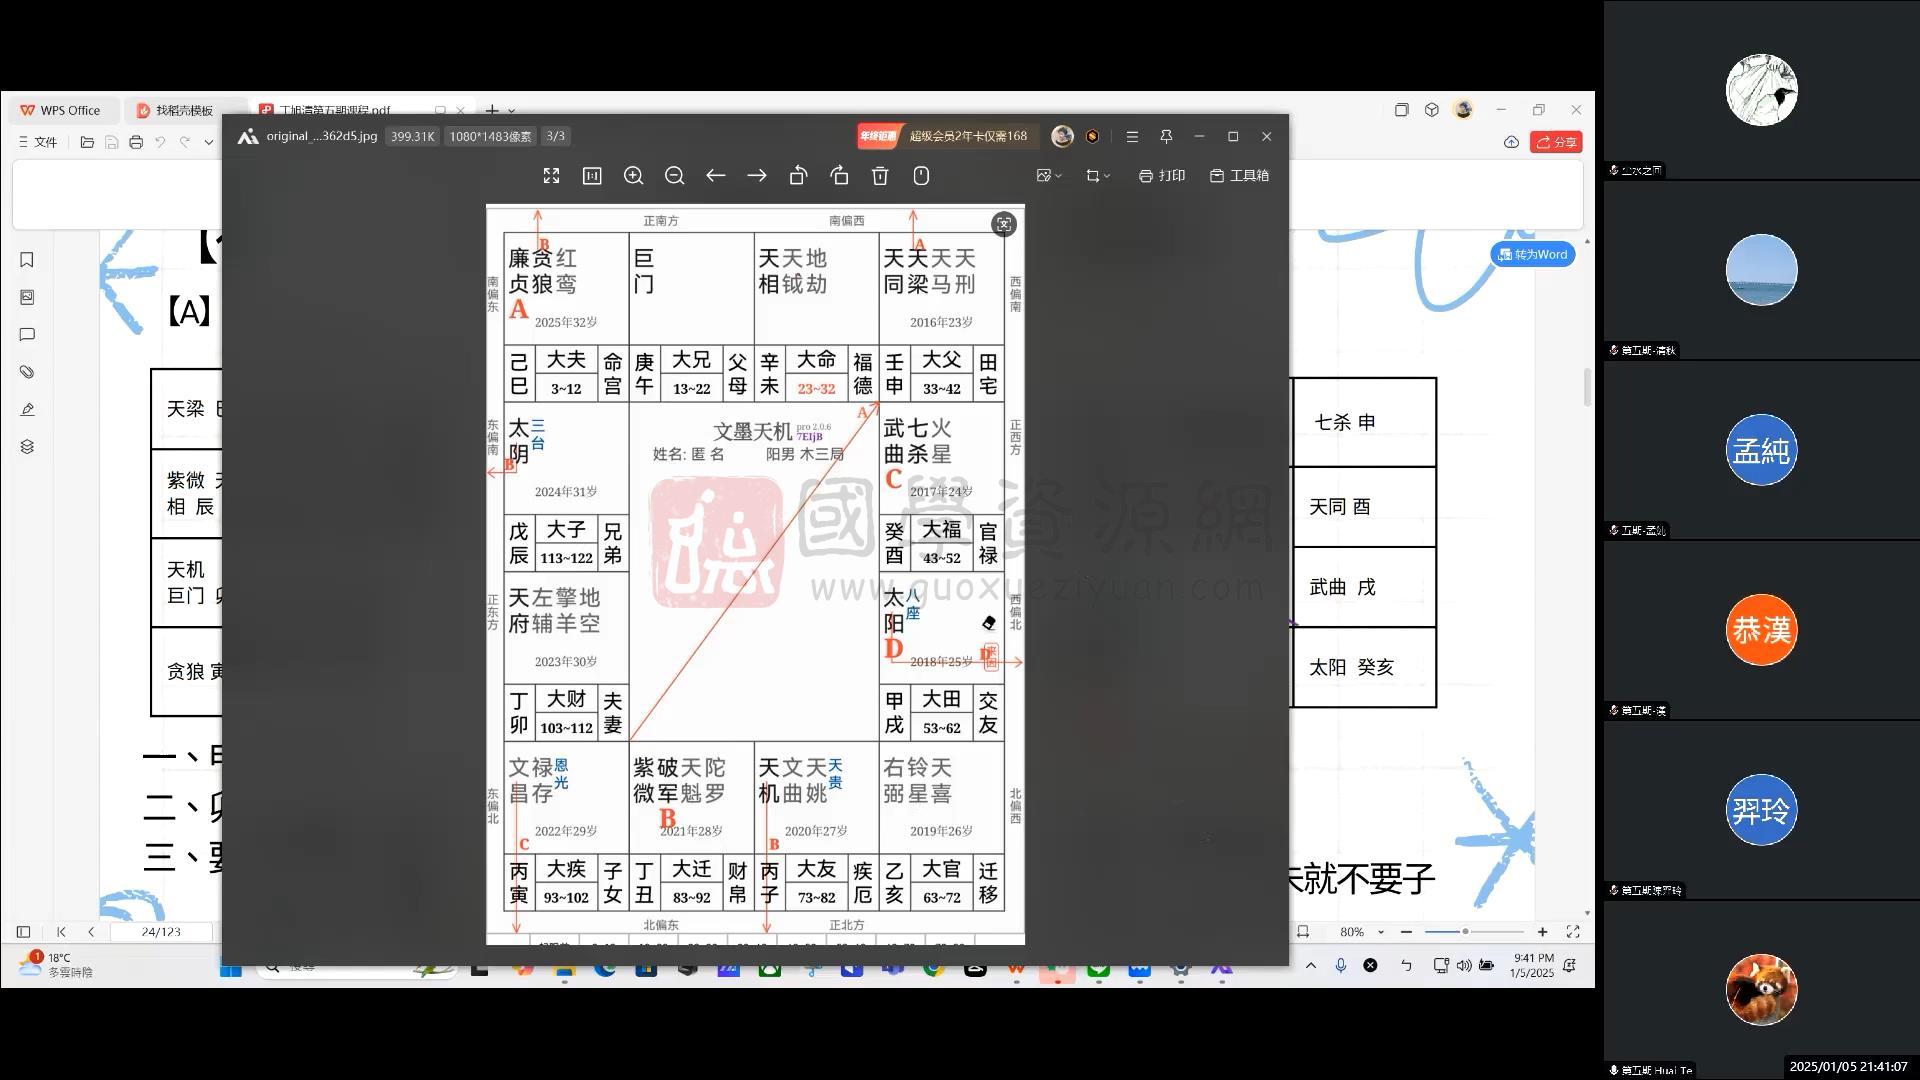This screenshot has height=1080, width=1920.
Task: Enter fullscreen view of the image
Action: [x=551, y=175]
